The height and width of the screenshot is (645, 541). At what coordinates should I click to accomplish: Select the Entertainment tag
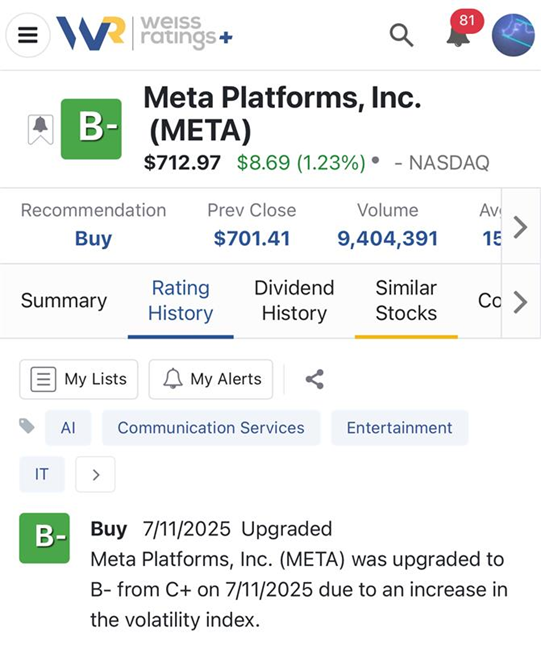click(399, 428)
